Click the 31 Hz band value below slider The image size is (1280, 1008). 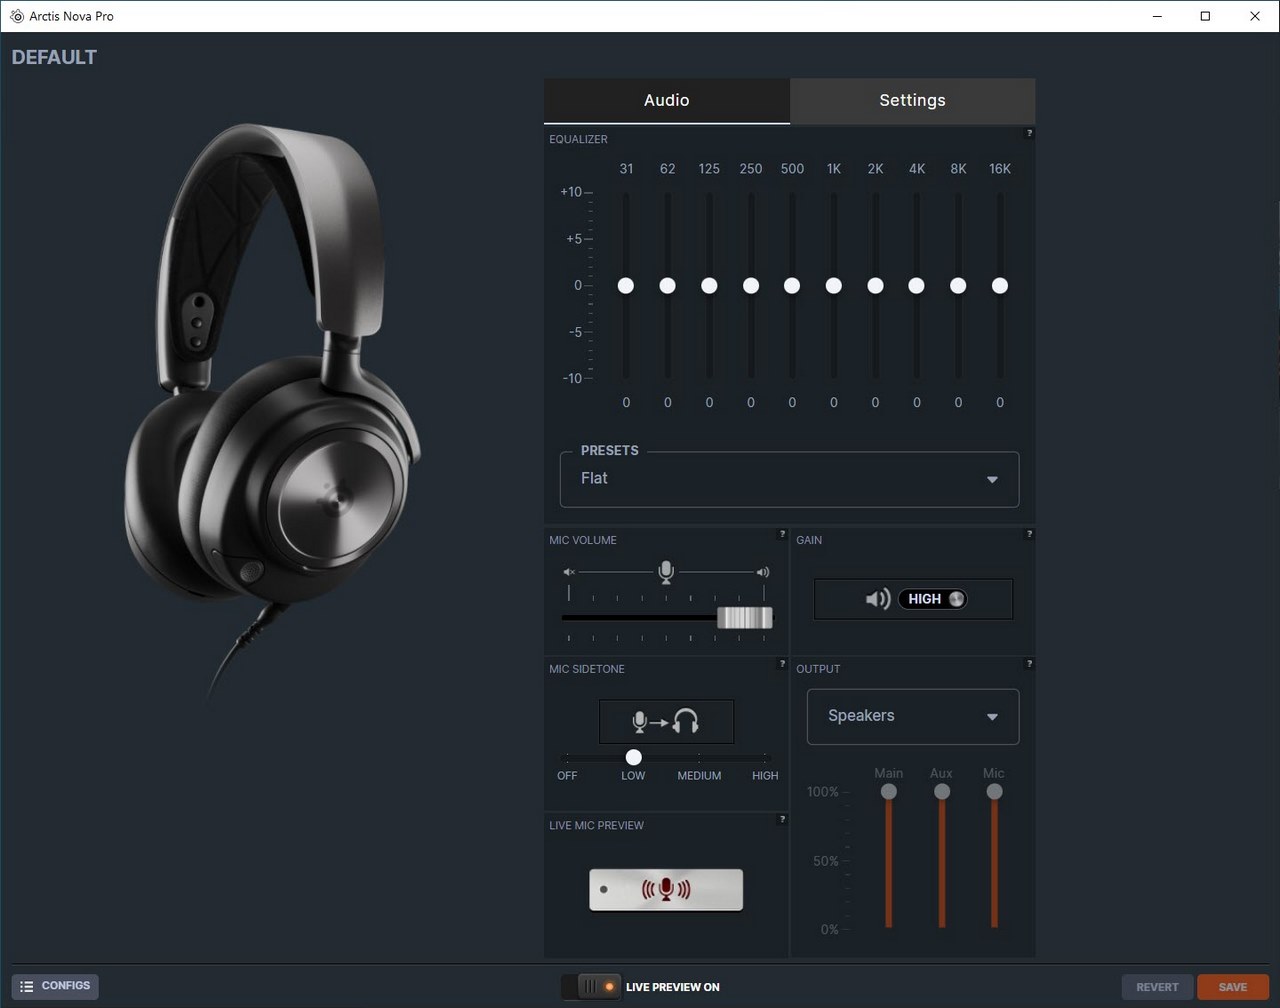[626, 403]
